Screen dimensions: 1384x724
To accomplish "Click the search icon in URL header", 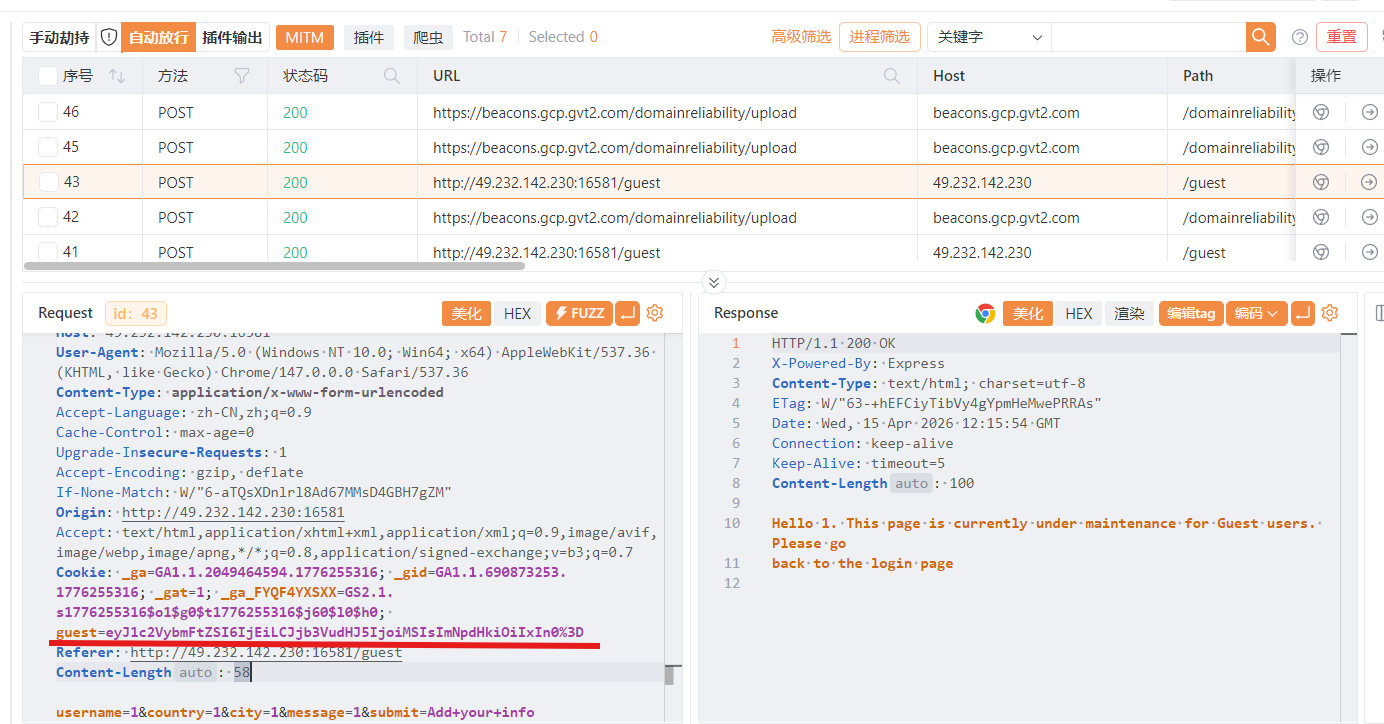I will pyautogui.click(x=892, y=76).
